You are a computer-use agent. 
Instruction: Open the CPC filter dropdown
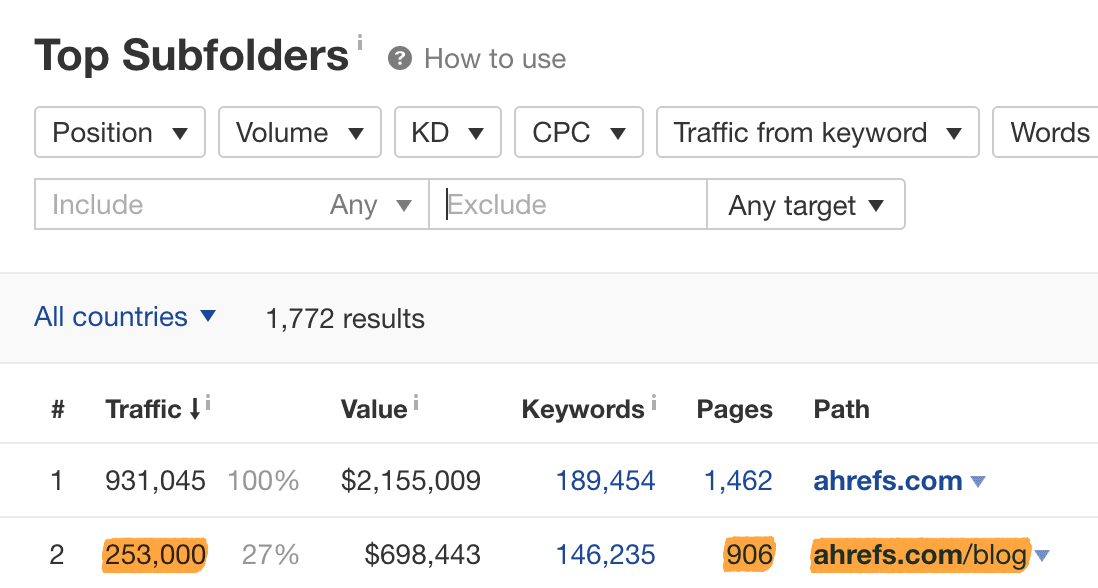[579, 133]
